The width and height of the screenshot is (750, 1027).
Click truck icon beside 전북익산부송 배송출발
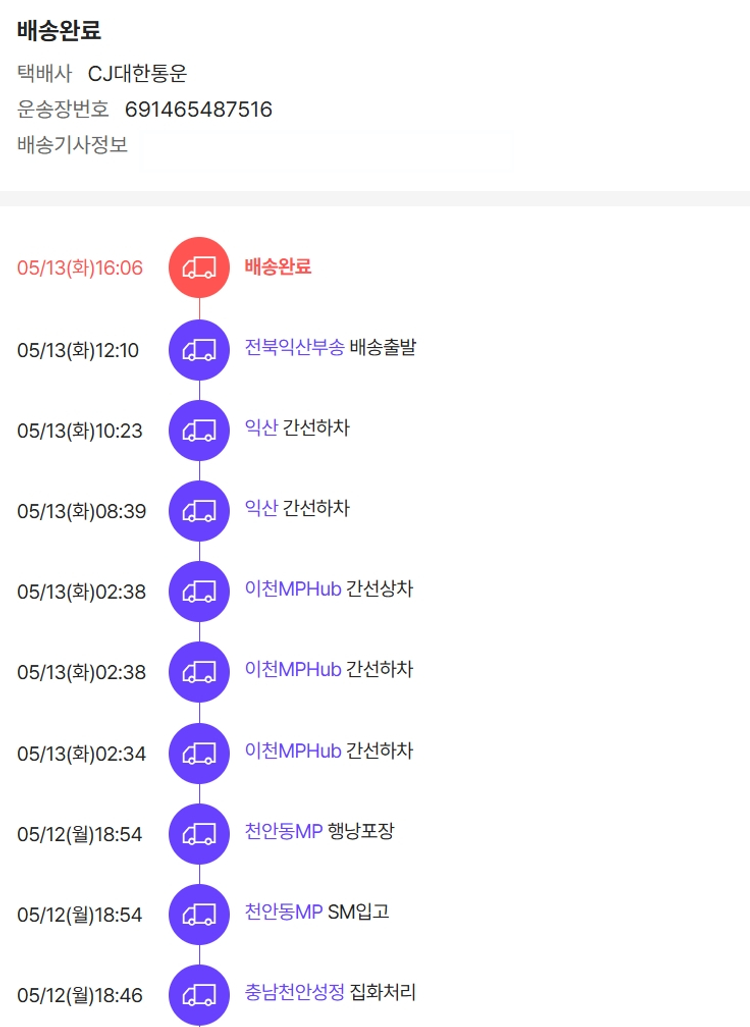199,349
